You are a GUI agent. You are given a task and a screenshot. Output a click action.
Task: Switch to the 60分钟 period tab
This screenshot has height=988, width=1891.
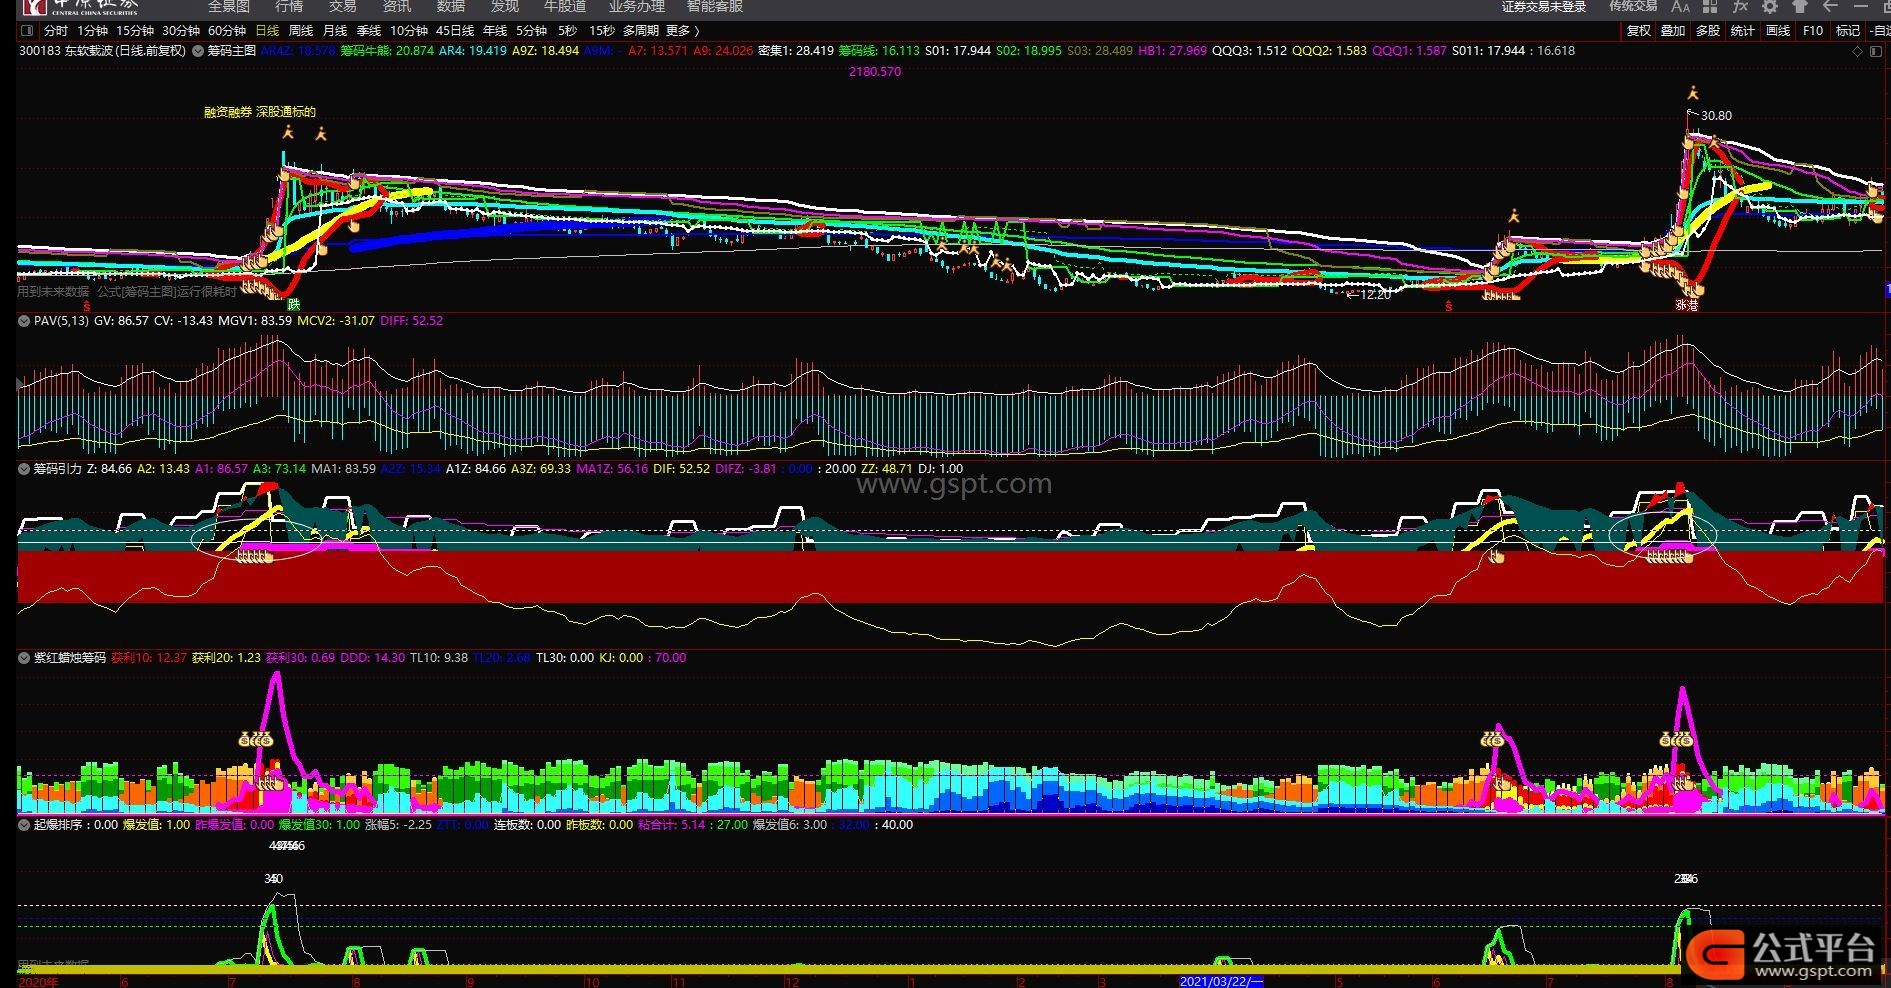point(227,31)
